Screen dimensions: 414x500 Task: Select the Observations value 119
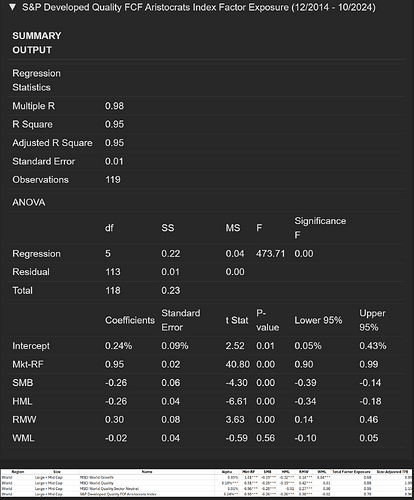113,180
